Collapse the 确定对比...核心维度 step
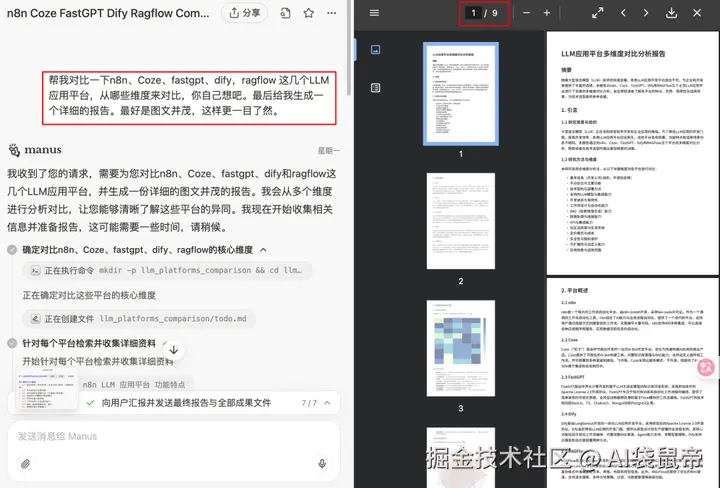This screenshot has height=488, width=720. 263,250
